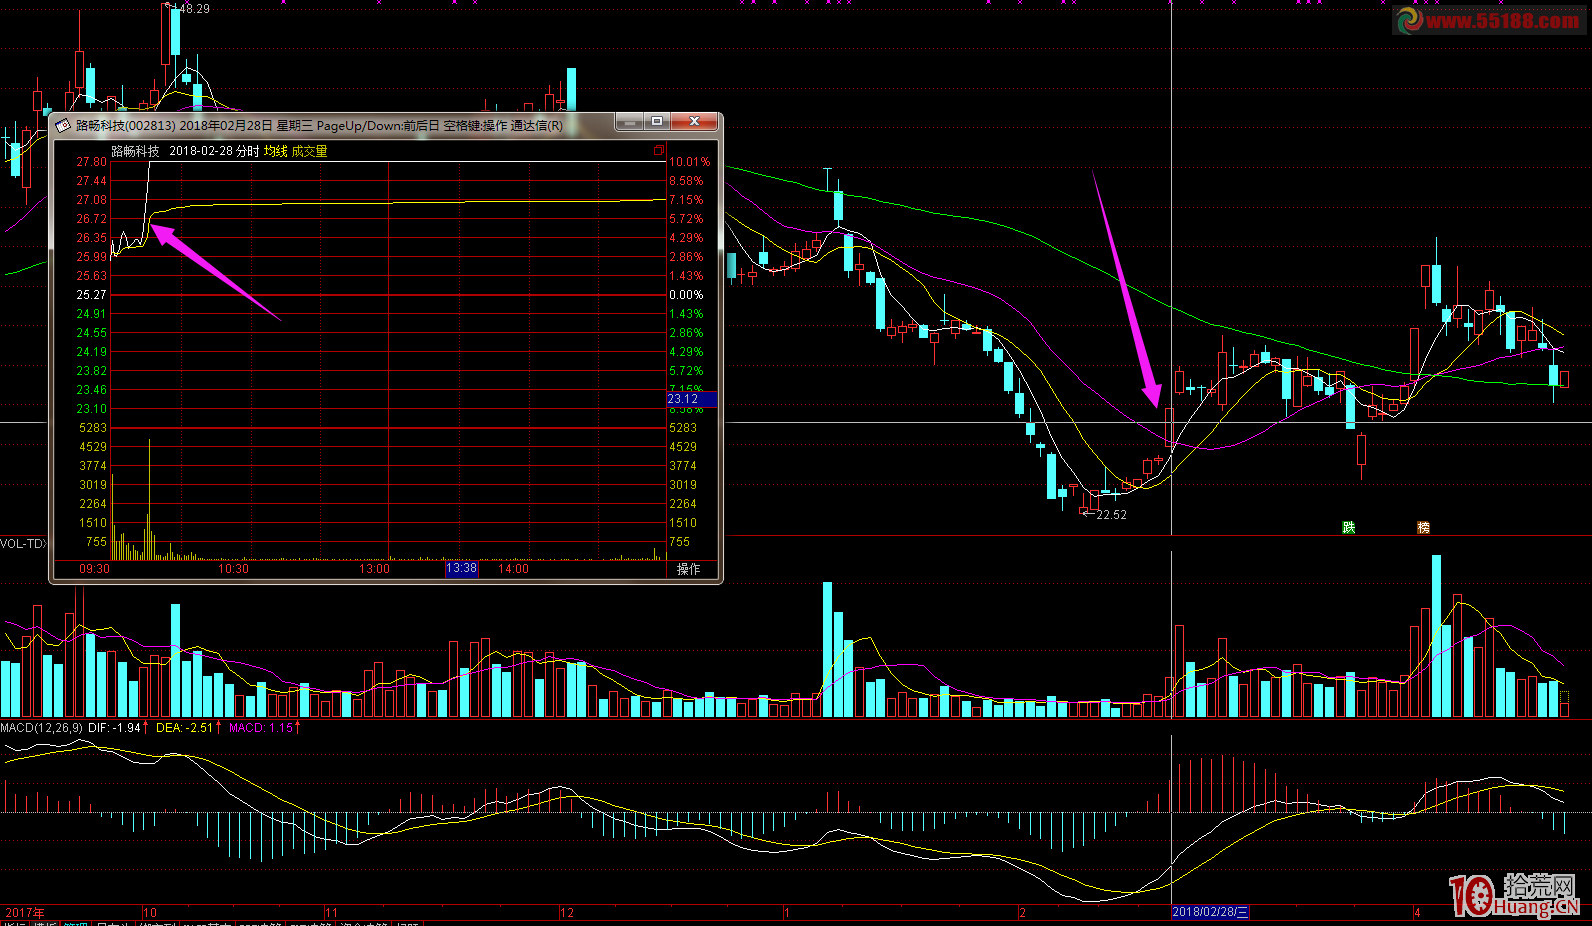Click the 10Huang.CN logo in the corner

(x=1513, y=894)
